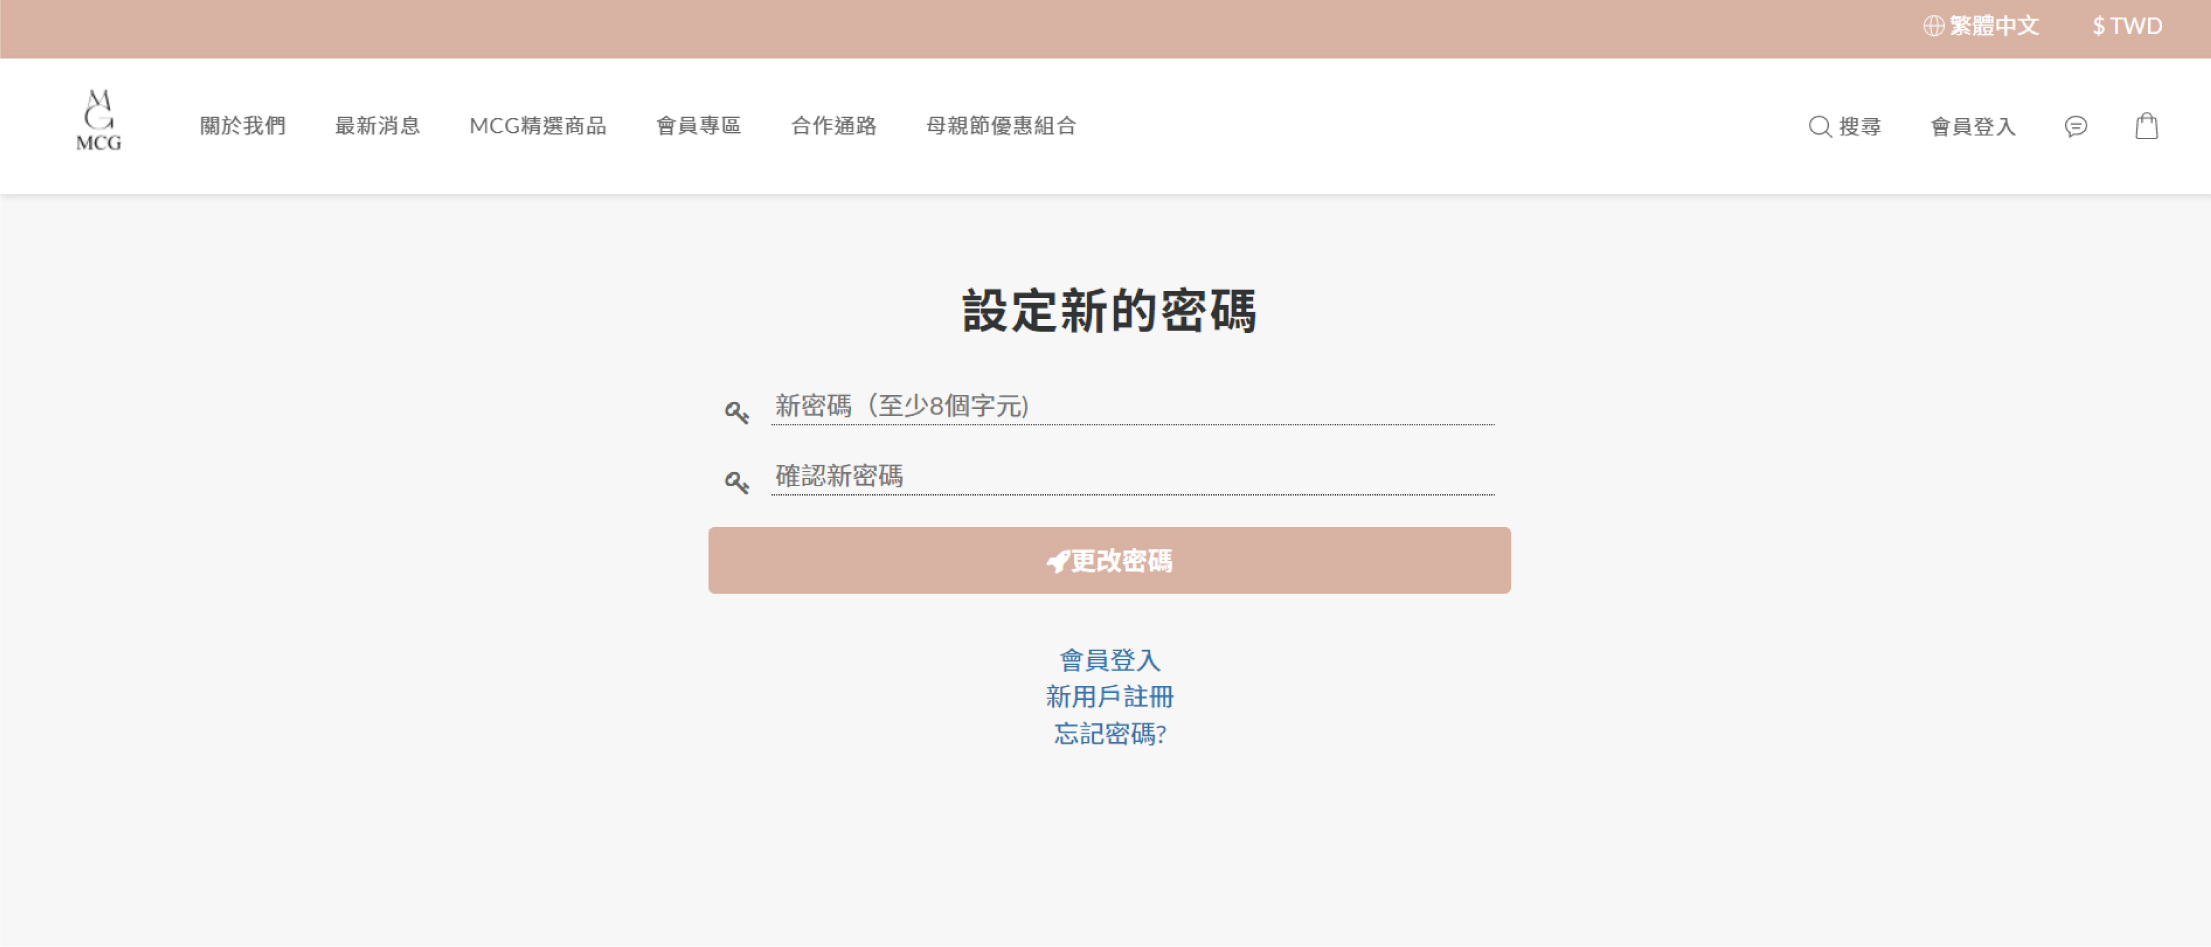Viewport: 2211px width, 947px height.
Task: Visit 最新消息 page
Action: [377, 126]
